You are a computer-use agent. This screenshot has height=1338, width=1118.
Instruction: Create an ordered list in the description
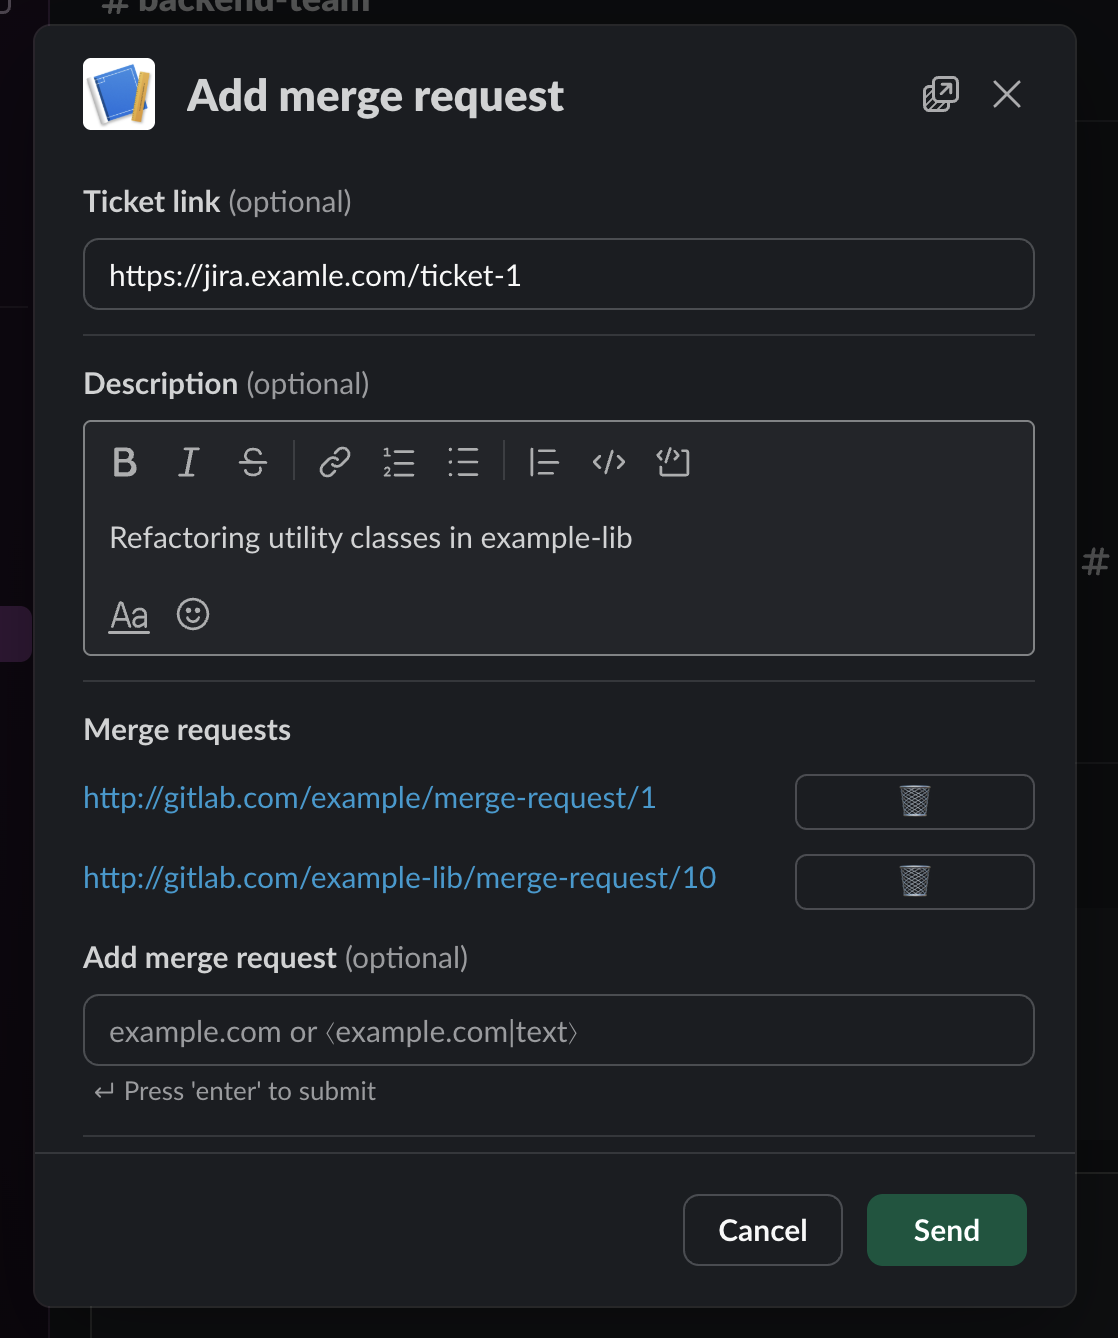point(398,462)
